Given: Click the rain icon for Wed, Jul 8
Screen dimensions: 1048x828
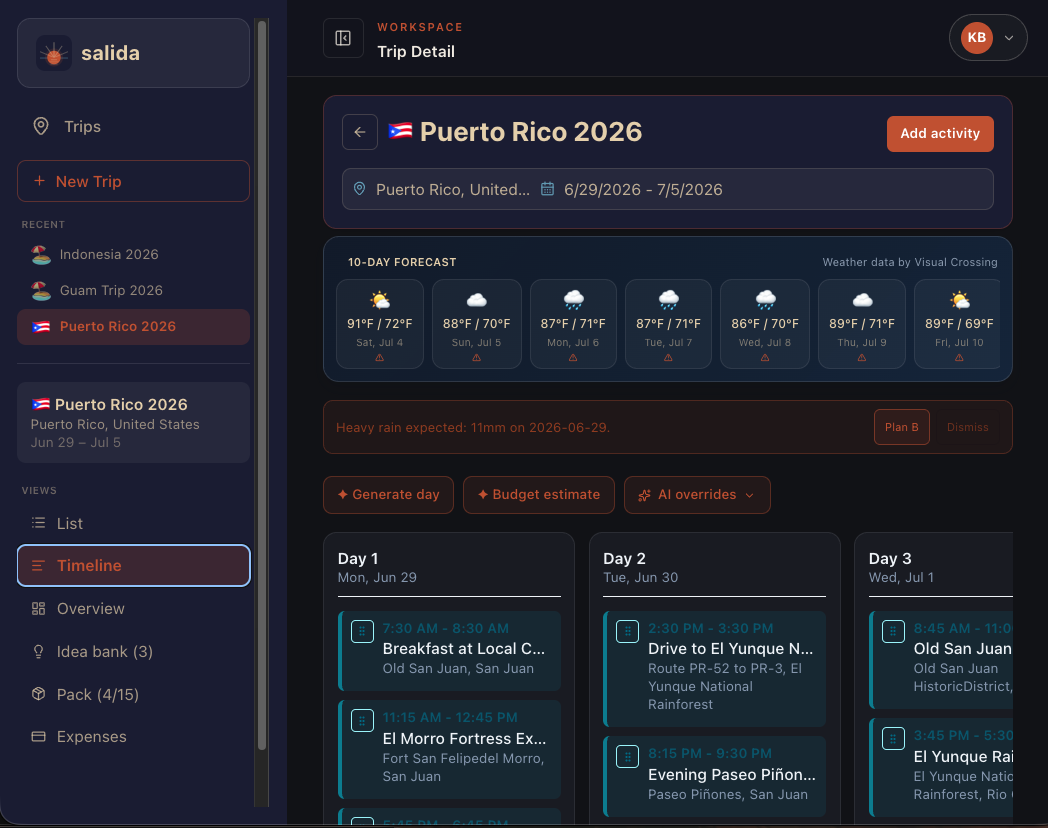Looking at the screenshot, I should tap(765, 300).
